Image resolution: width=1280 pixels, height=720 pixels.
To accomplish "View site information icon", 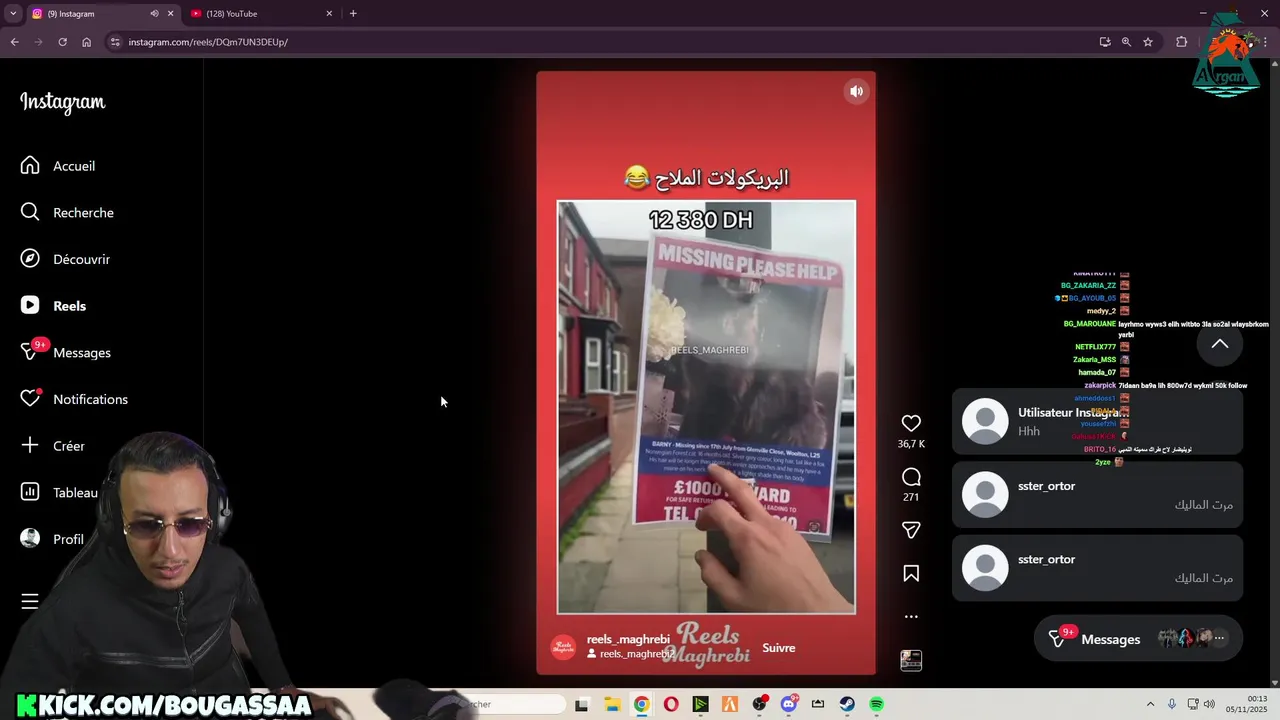I will (115, 42).
